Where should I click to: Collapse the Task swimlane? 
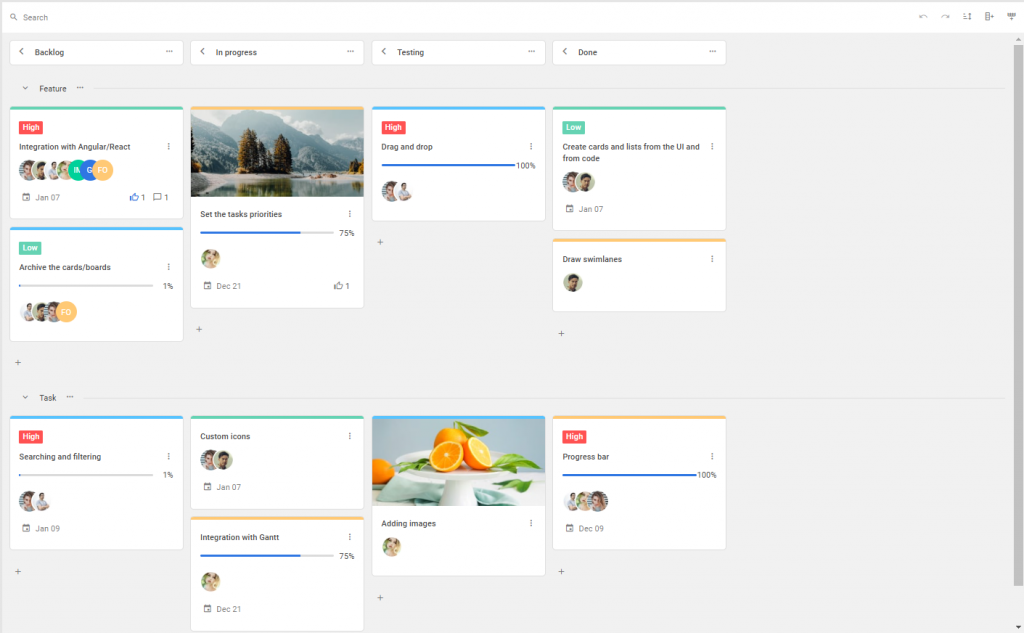pos(25,397)
